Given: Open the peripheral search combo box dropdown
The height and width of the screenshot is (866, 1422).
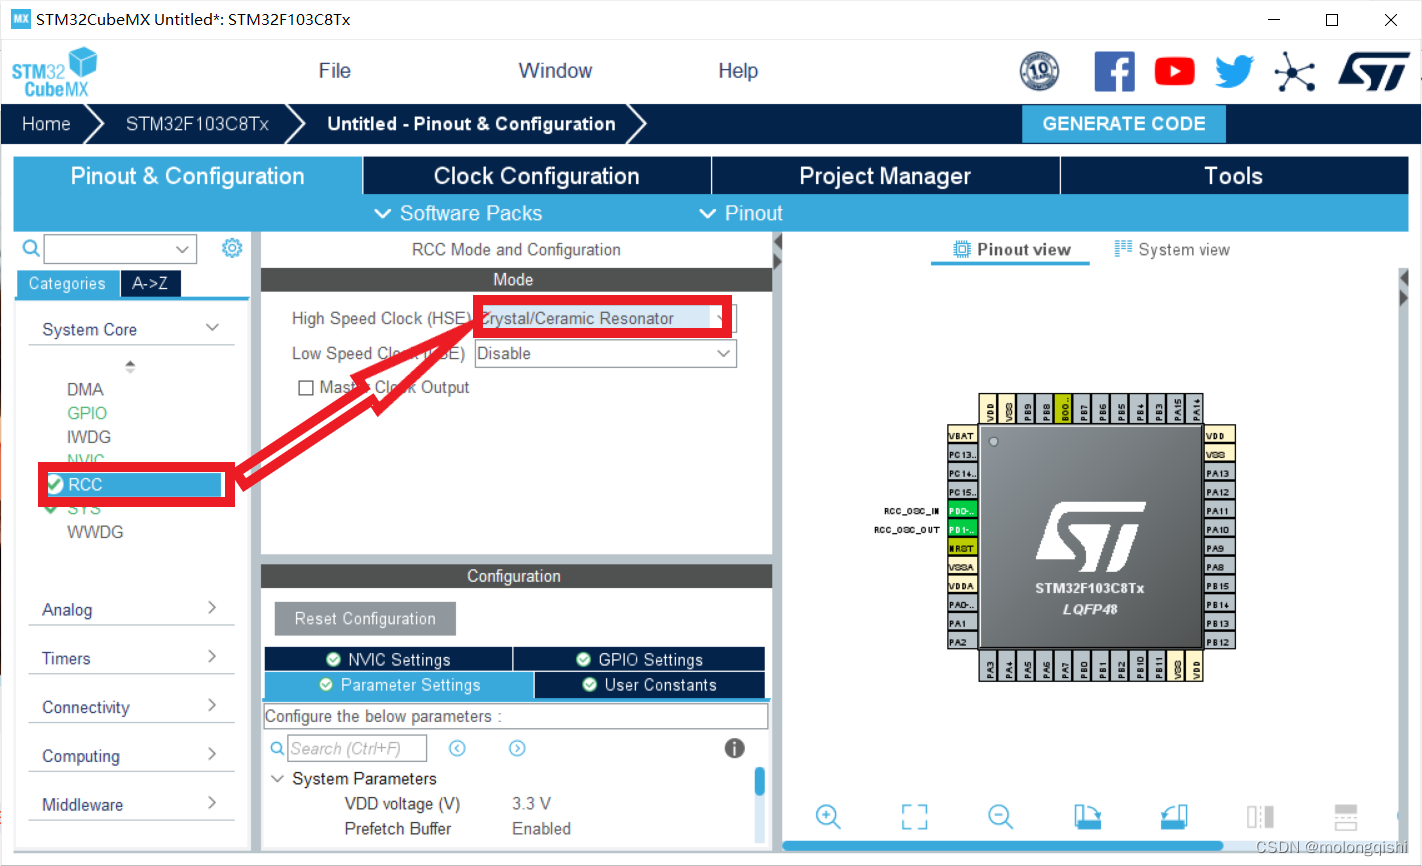Looking at the screenshot, I should tap(182, 249).
